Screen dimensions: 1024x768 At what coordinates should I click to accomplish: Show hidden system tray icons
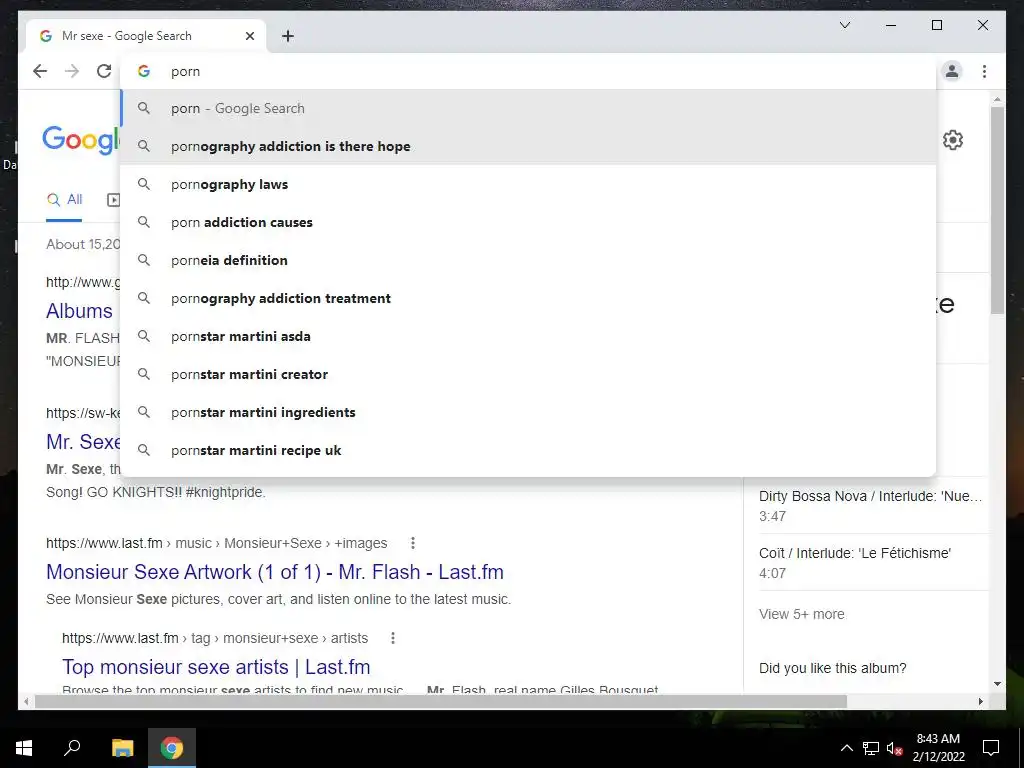846,748
